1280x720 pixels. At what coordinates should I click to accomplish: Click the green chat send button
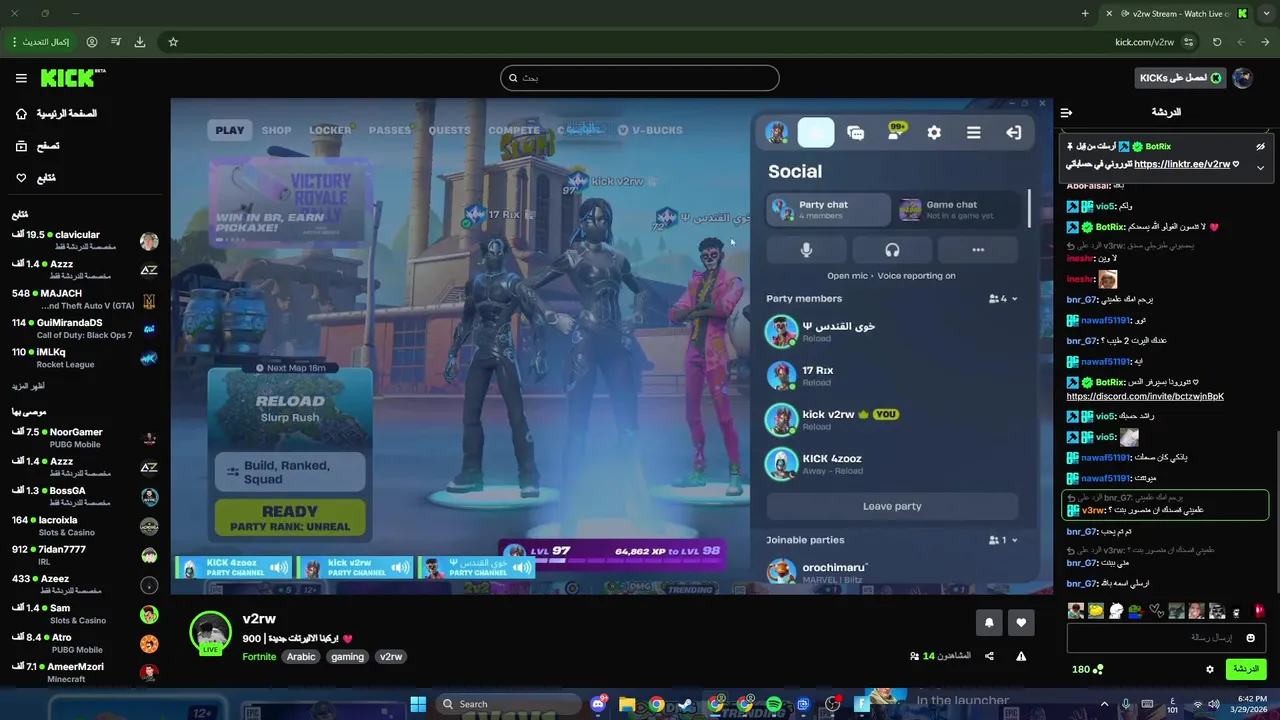point(1245,669)
